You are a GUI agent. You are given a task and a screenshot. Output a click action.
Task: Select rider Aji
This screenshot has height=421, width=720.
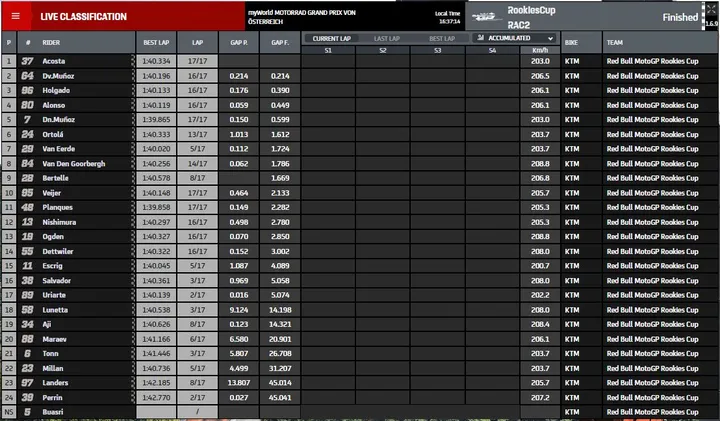point(47,324)
